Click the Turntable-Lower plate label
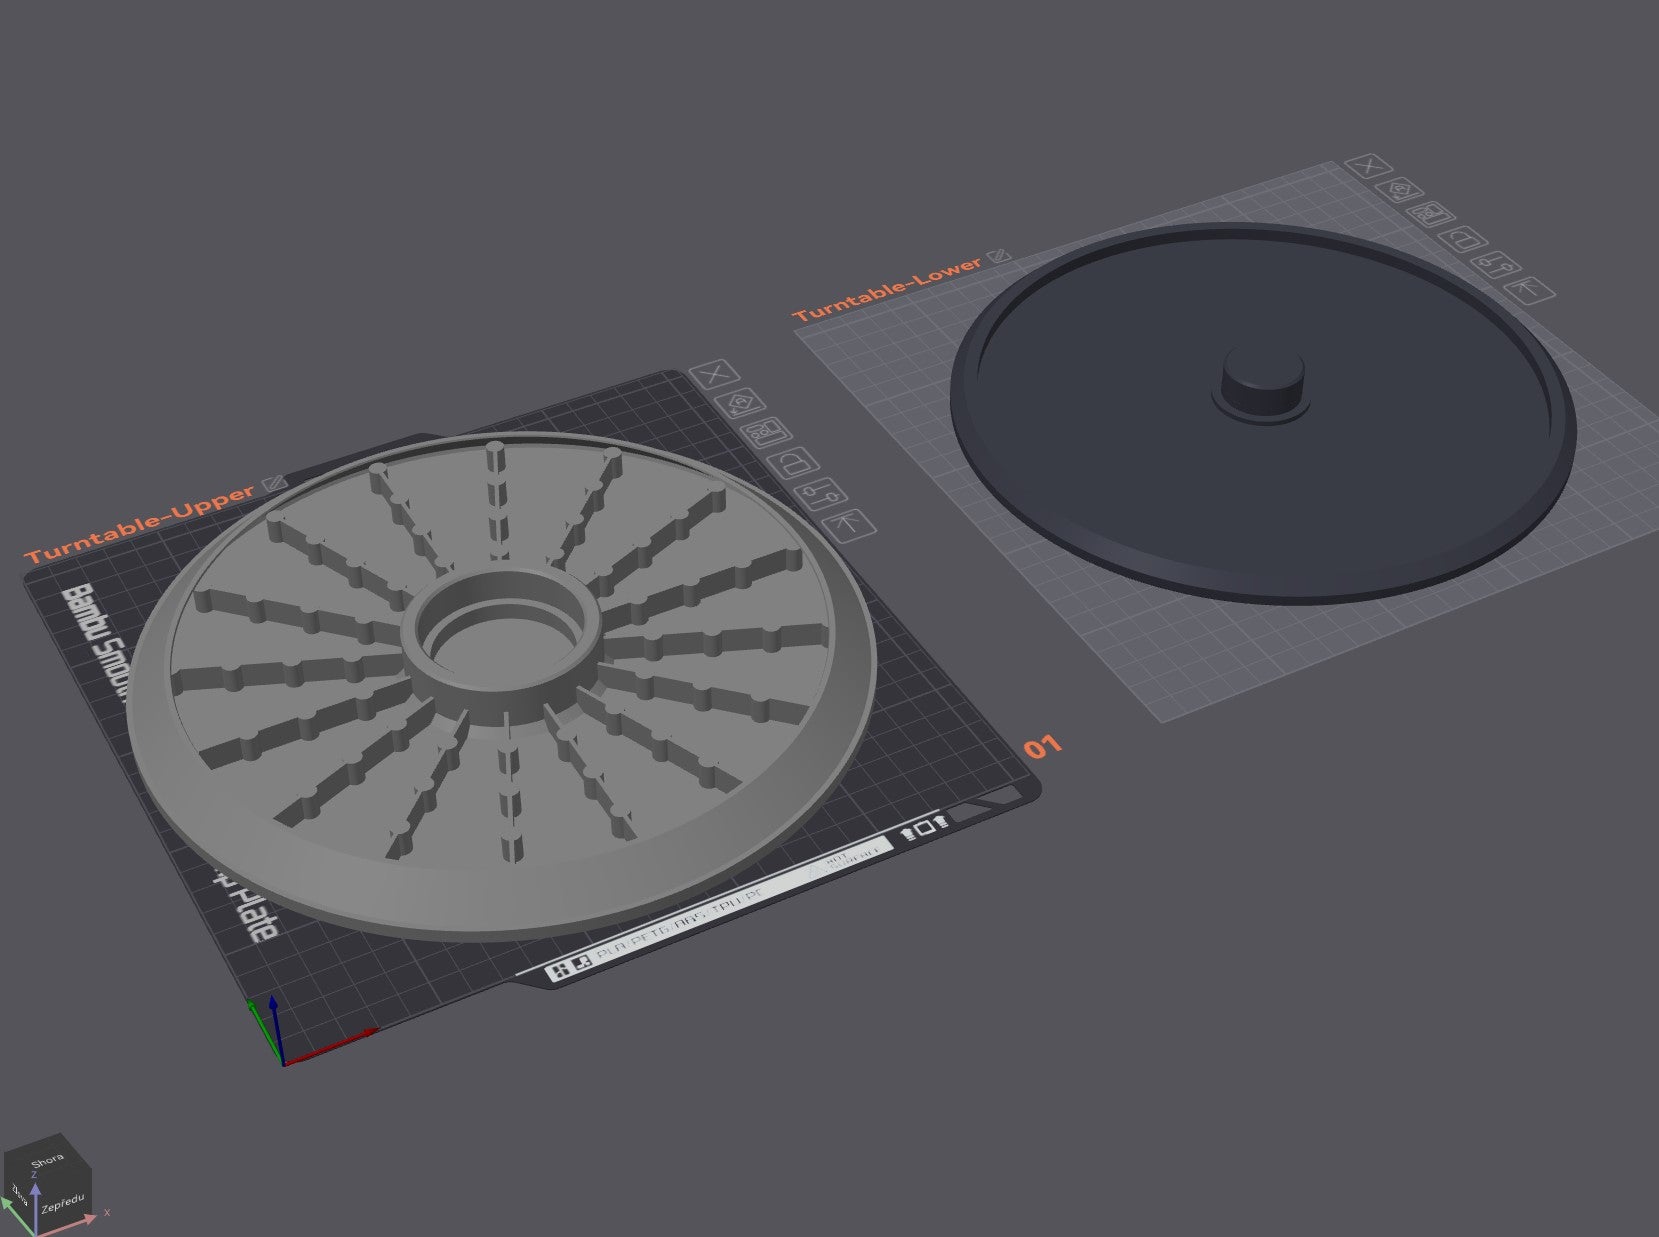The height and width of the screenshot is (1237, 1659). (888, 290)
